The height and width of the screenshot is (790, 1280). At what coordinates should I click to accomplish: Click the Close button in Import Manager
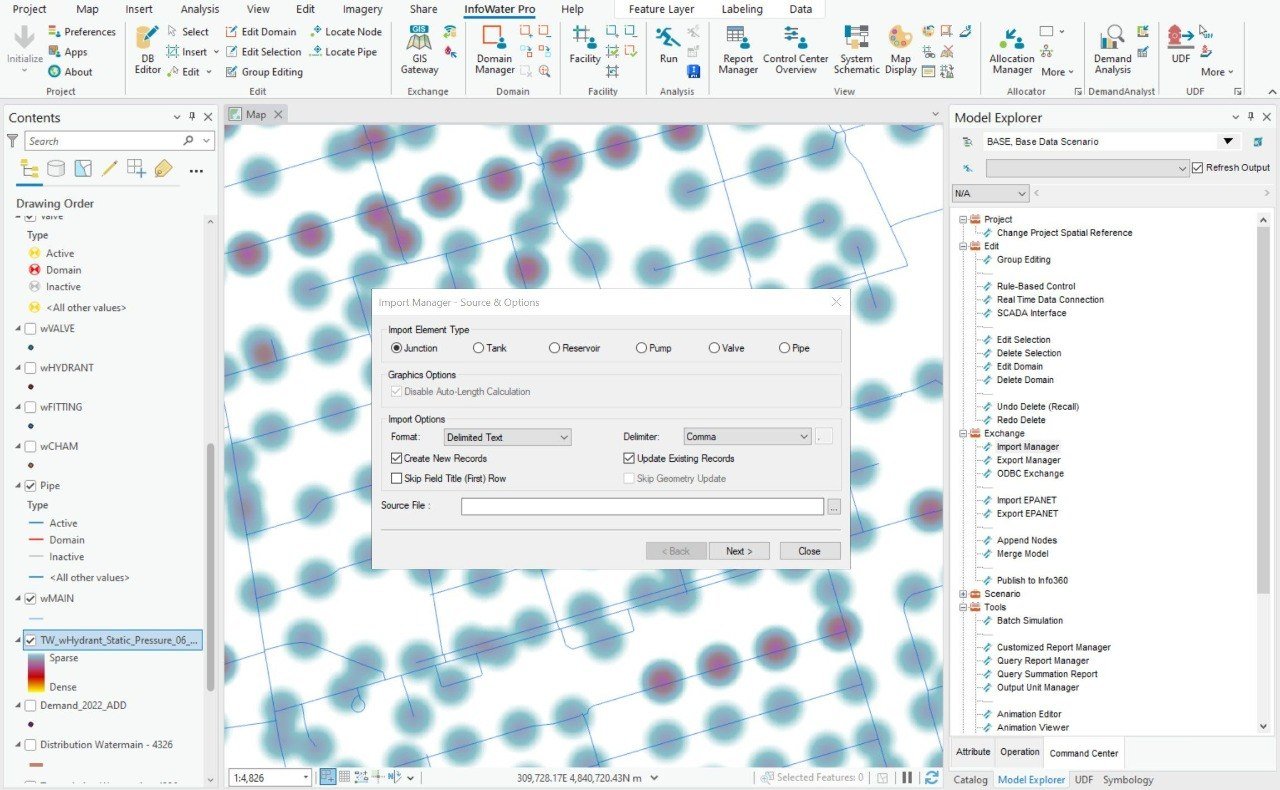pos(810,551)
